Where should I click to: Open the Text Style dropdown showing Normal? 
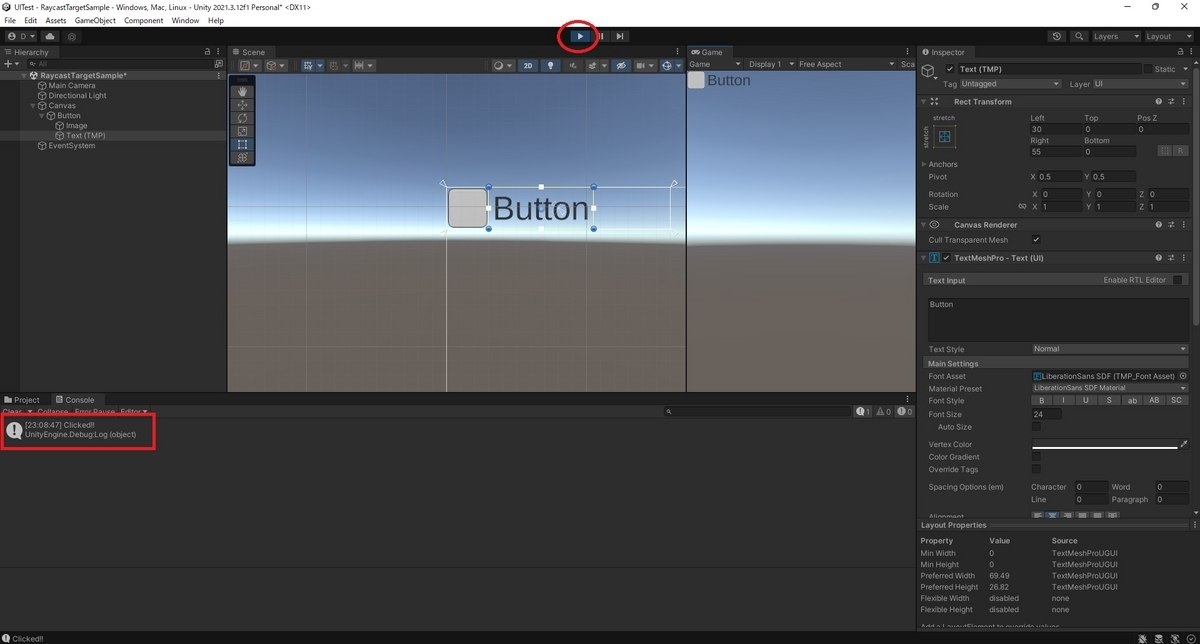pos(1110,349)
